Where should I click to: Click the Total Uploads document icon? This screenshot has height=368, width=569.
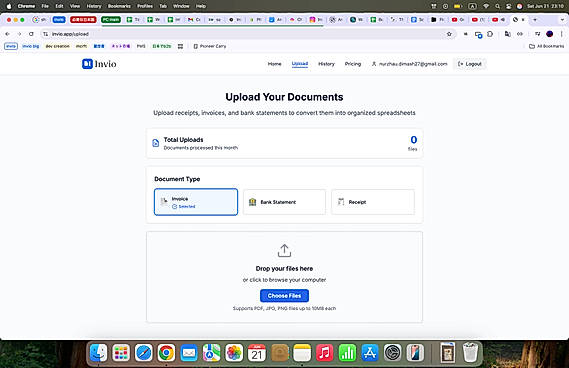[156, 143]
